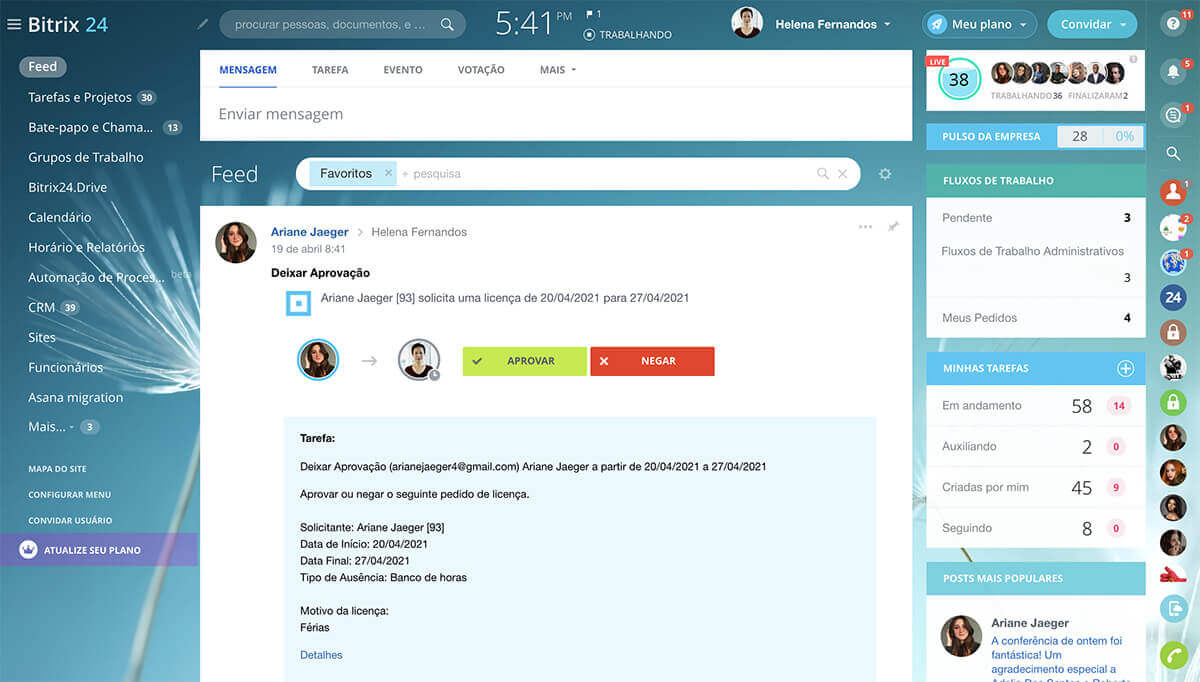Click the right sidebar search magnifier

[1173, 154]
